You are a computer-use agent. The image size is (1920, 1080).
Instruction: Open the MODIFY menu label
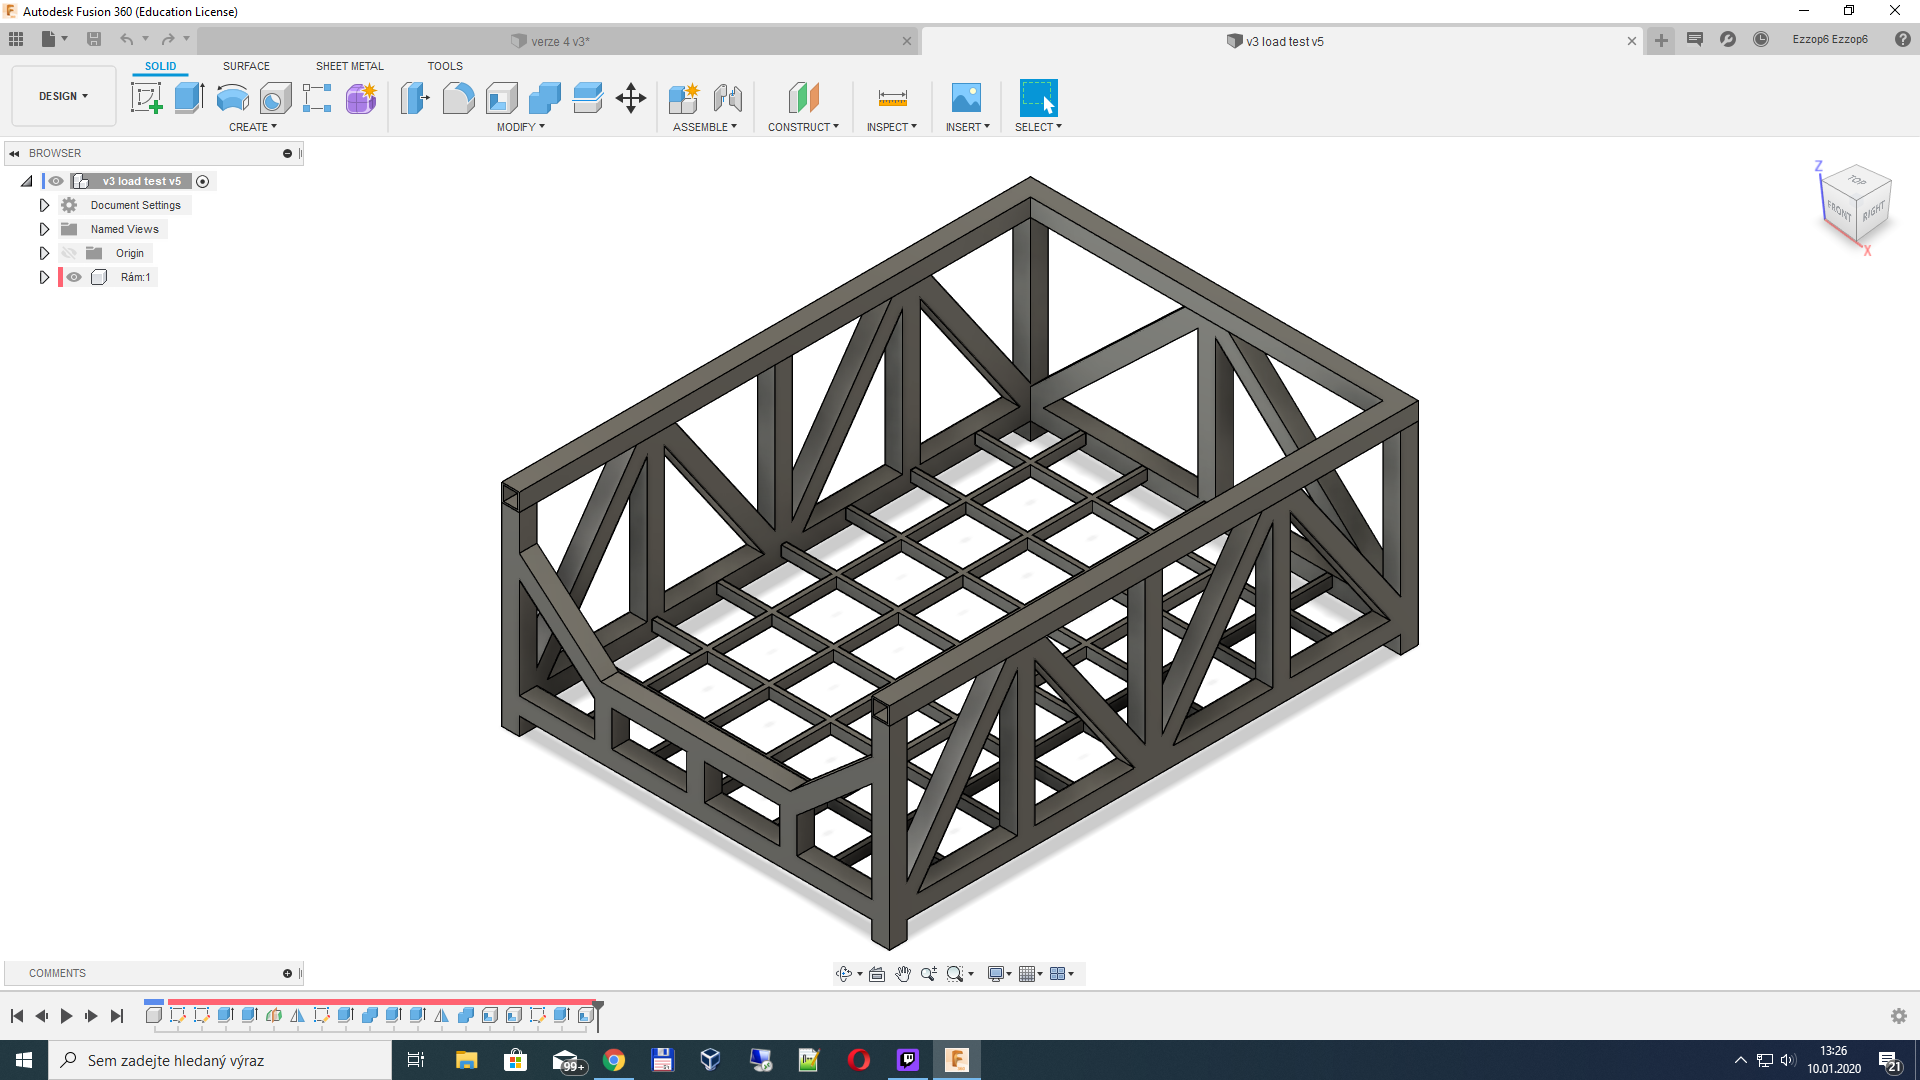click(520, 127)
